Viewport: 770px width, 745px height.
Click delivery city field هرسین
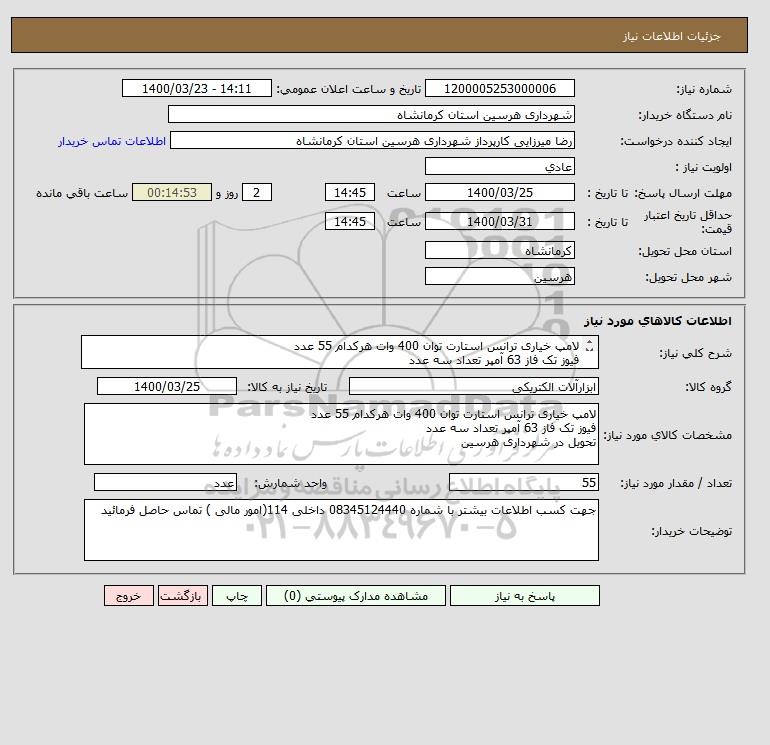[499, 276]
